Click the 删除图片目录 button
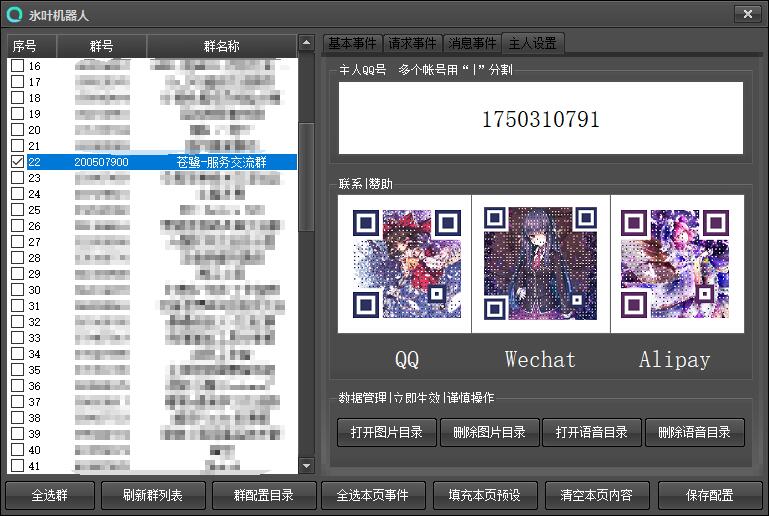Image resolution: width=769 pixels, height=516 pixels. tap(489, 432)
